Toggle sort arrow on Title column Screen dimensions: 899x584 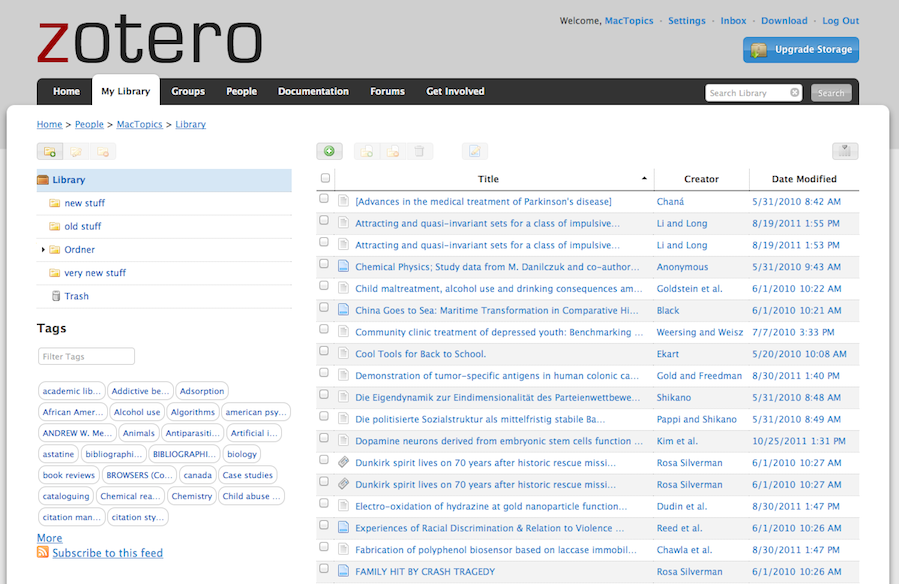pyautogui.click(x=644, y=179)
